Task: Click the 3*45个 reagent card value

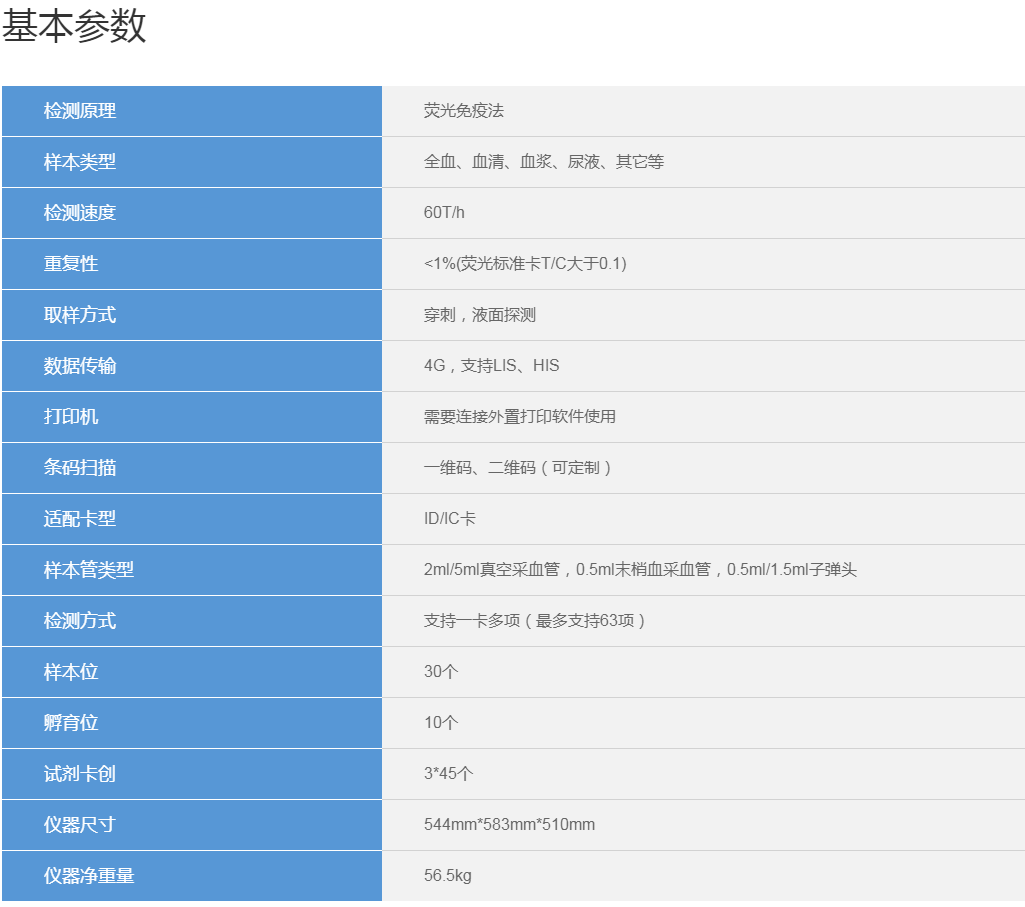Action: (x=448, y=774)
